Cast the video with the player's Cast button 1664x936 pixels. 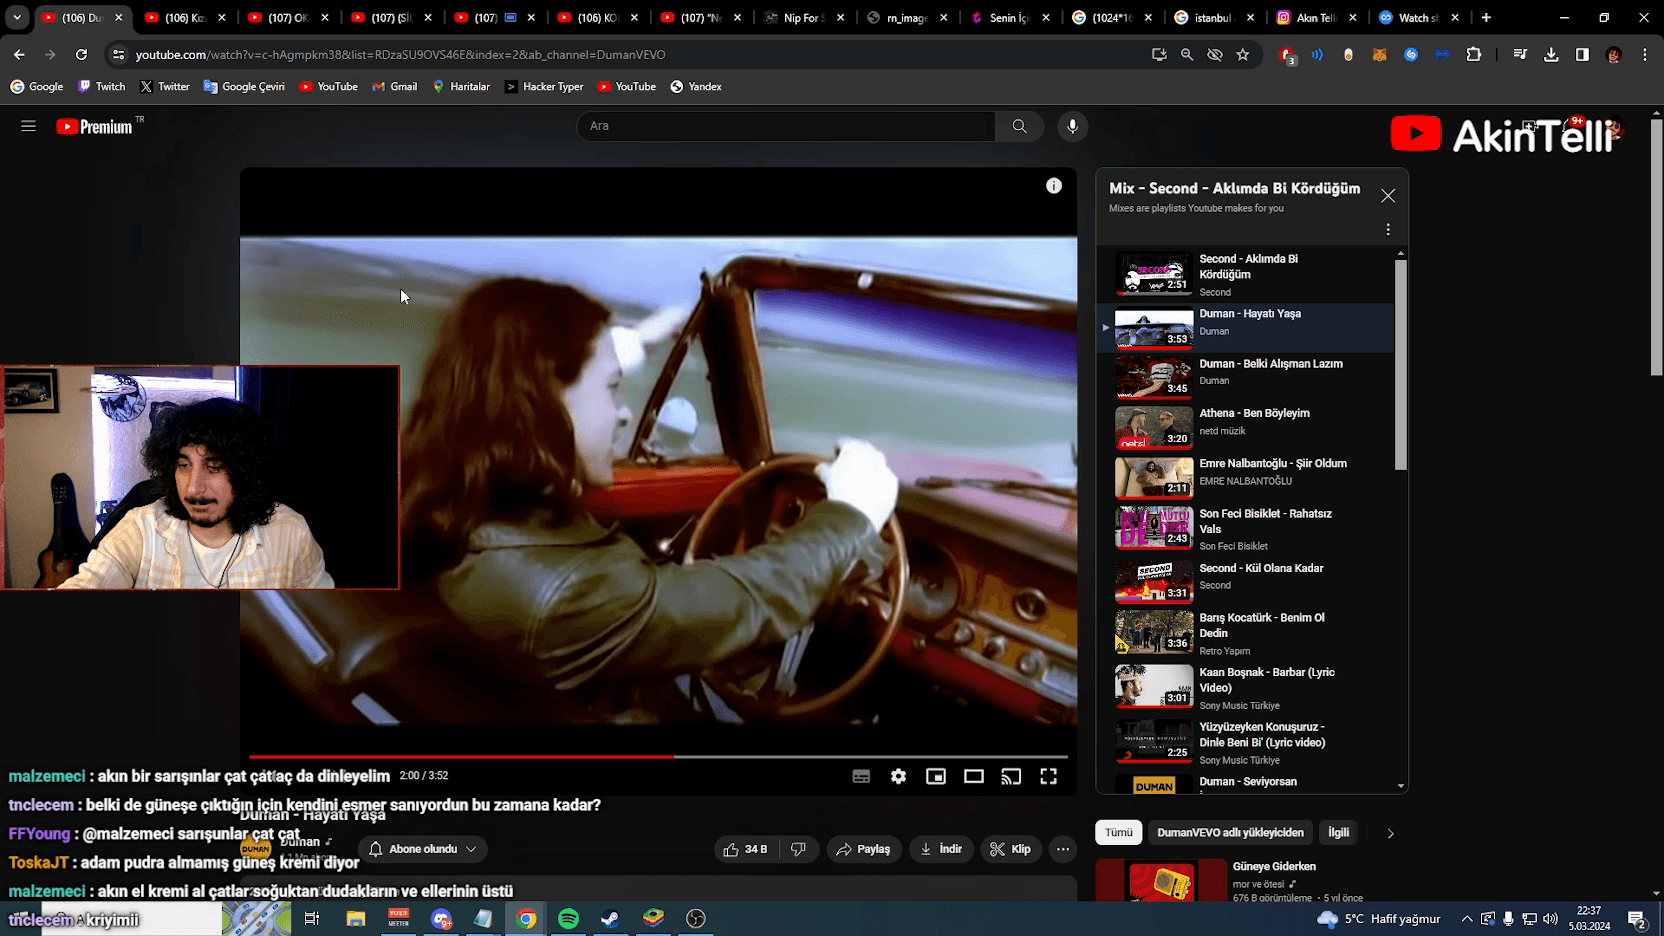tap(1011, 776)
